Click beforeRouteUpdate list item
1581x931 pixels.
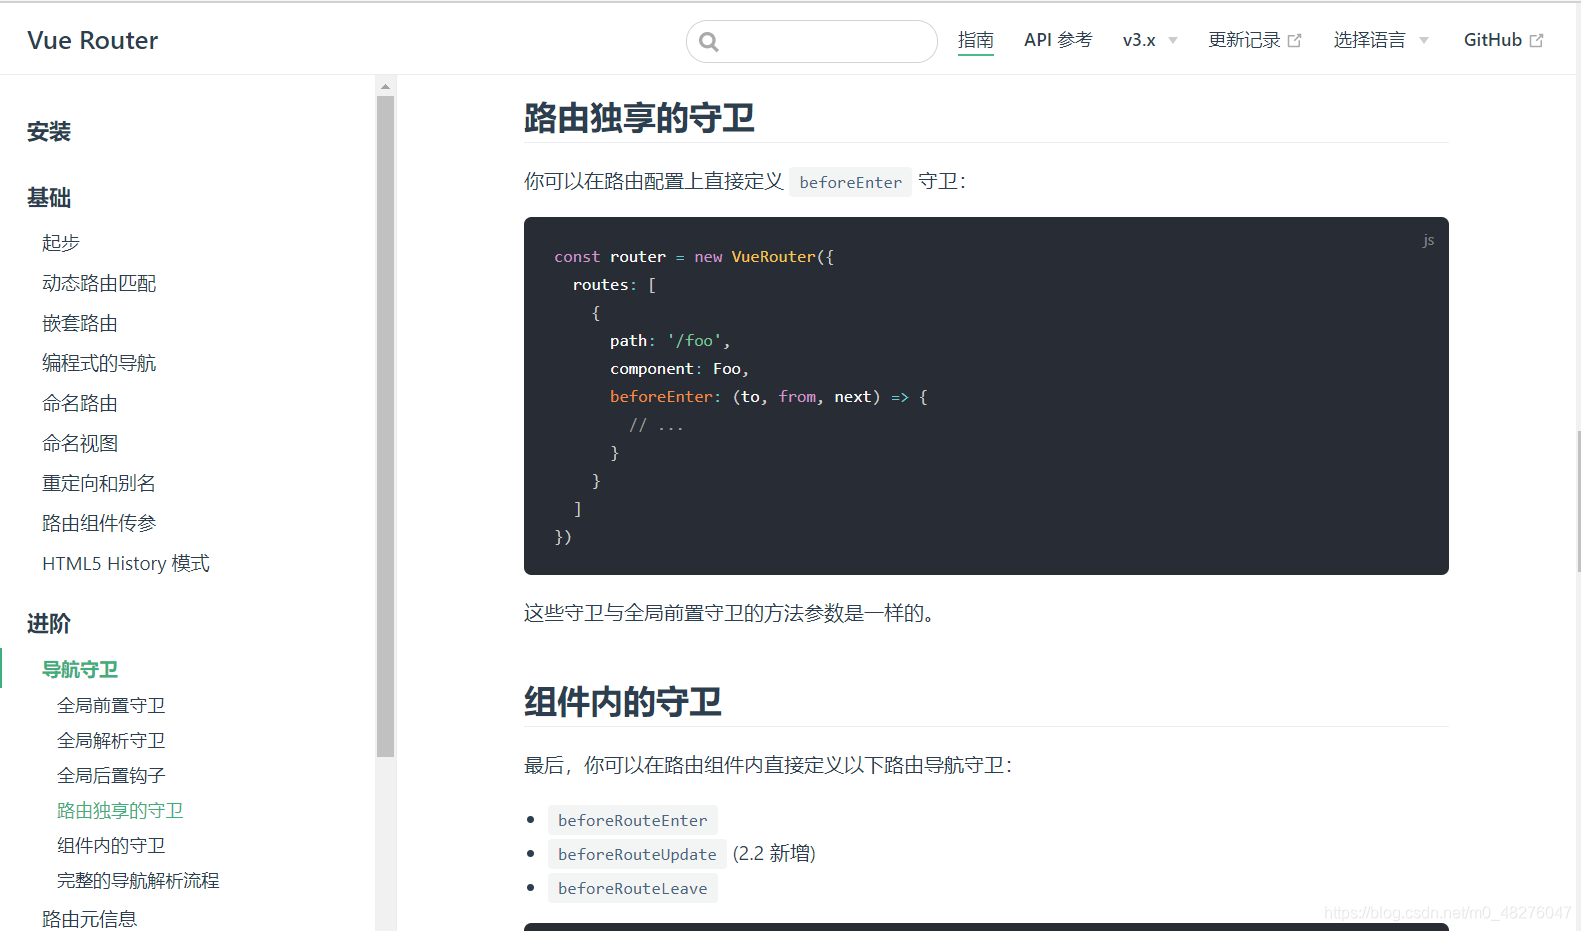(x=637, y=854)
